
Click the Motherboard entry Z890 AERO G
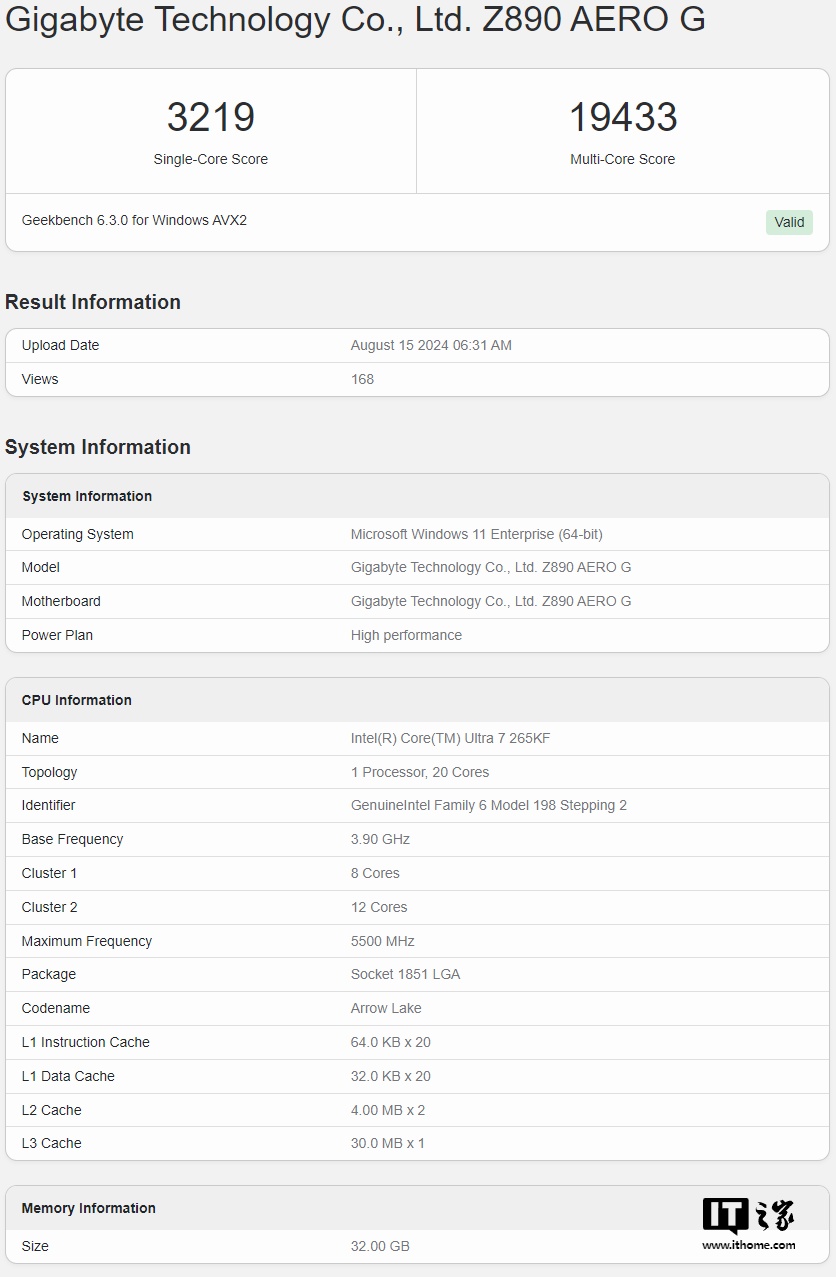point(489,601)
